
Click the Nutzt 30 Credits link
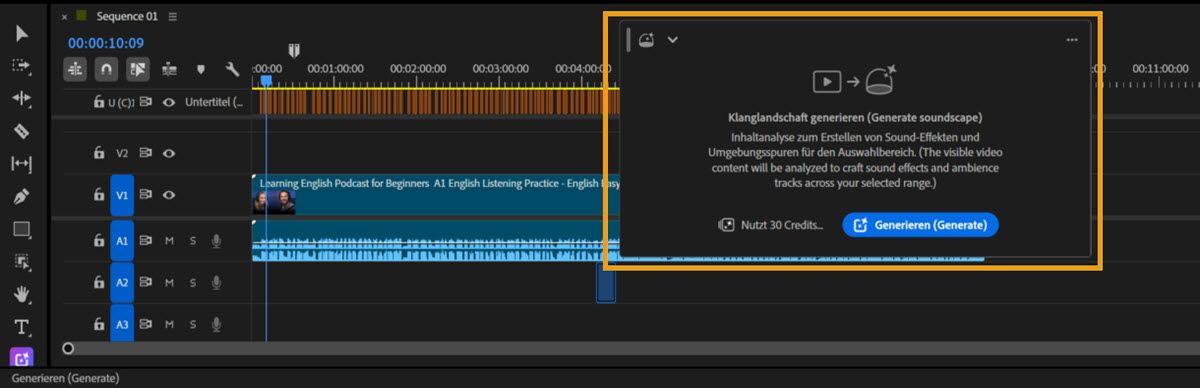coord(782,225)
